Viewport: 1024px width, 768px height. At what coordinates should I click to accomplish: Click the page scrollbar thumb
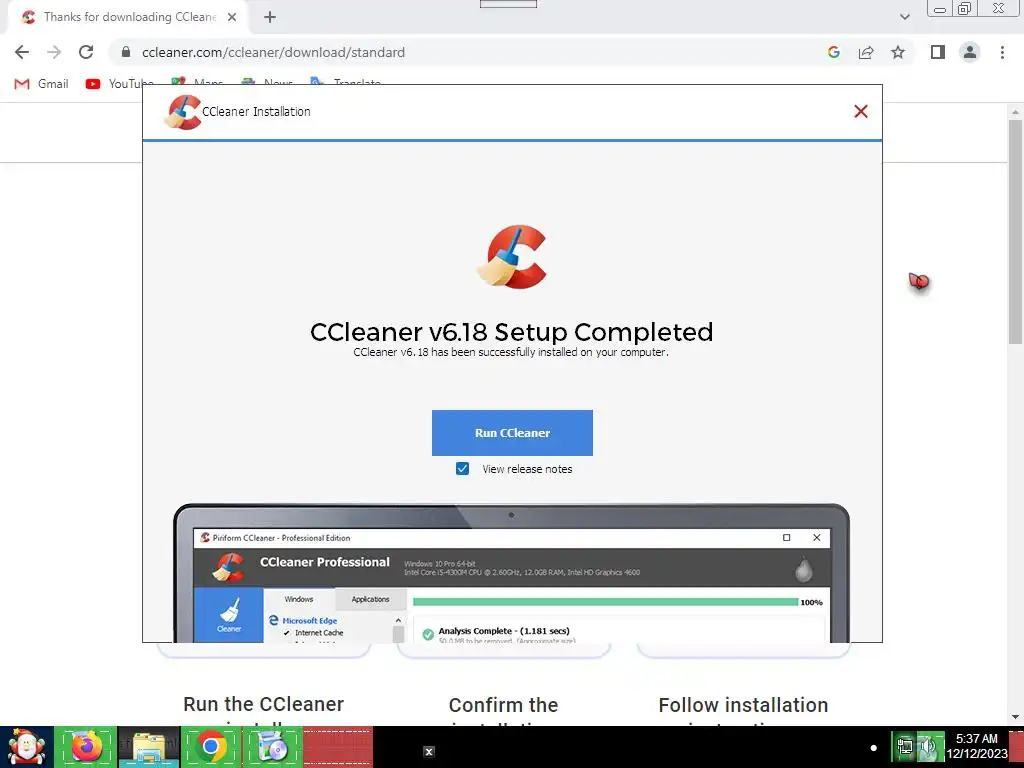pyautogui.click(x=1015, y=232)
